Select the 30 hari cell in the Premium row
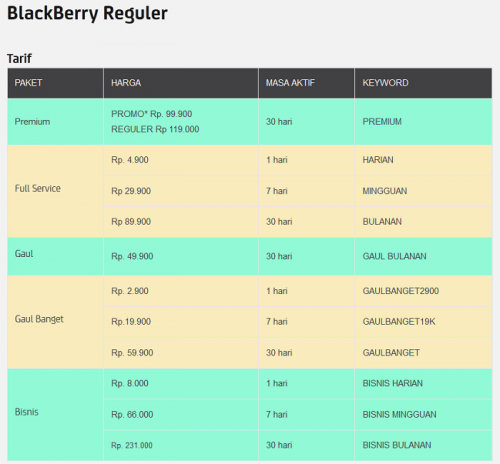This screenshot has height=464, width=500. coord(306,122)
